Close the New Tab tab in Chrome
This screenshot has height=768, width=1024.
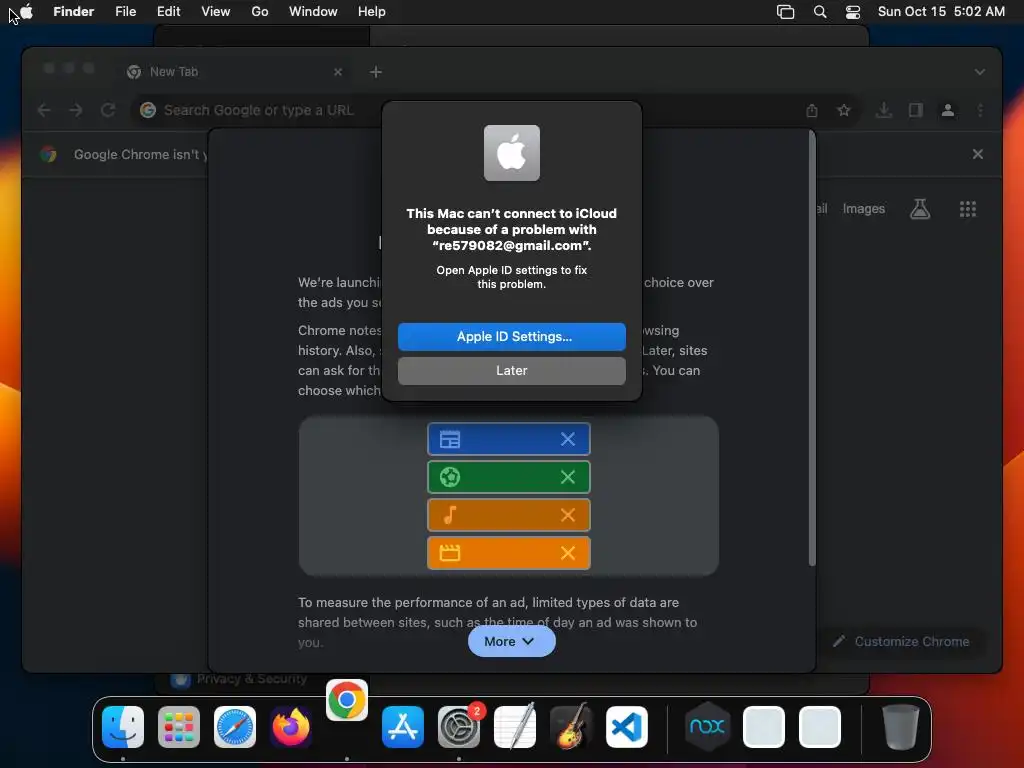click(338, 72)
